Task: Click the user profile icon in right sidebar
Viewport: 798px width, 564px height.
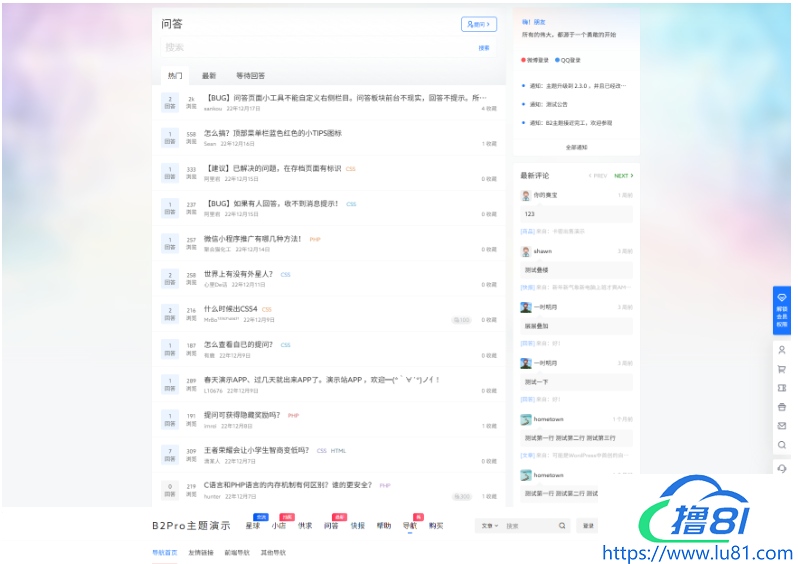Action: pos(782,350)
